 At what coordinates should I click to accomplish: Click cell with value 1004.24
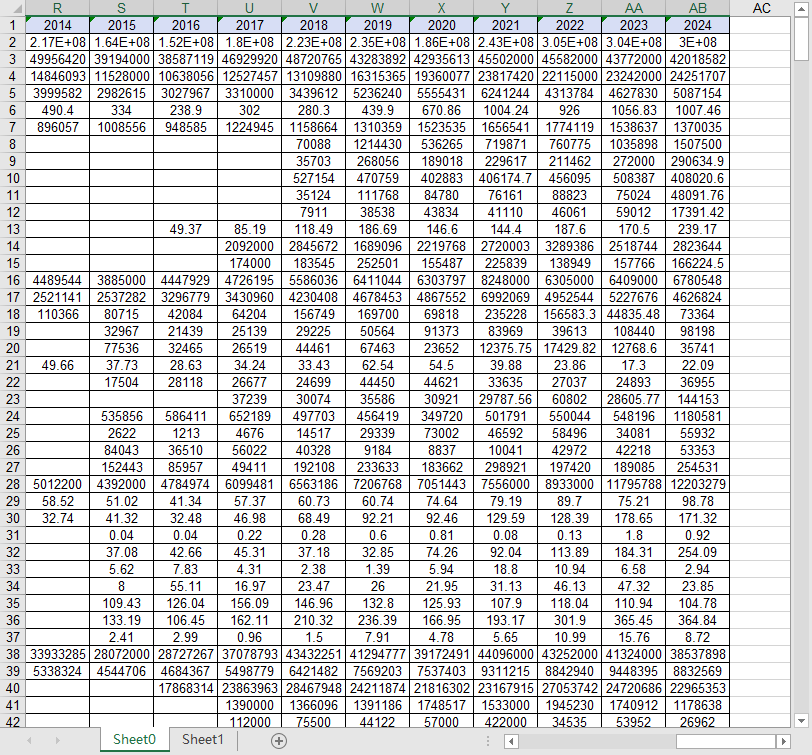505,110
